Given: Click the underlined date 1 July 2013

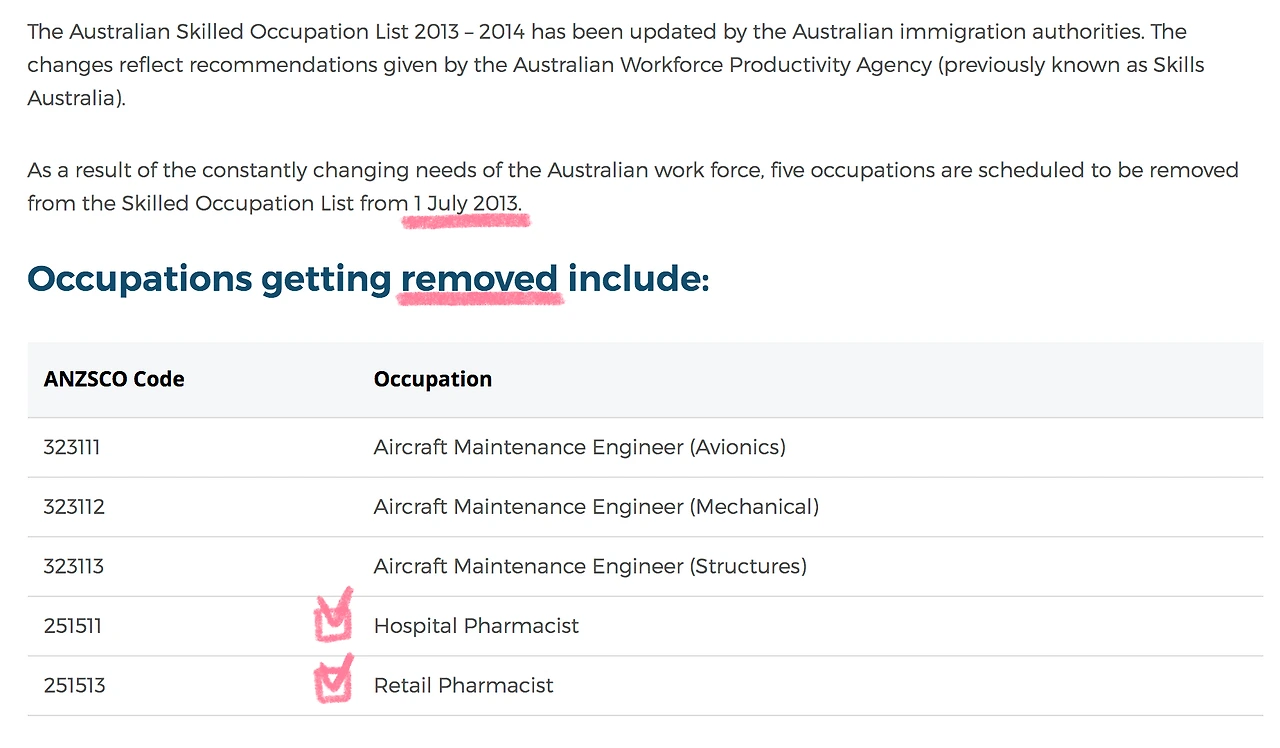Looking at the screenshot, I should pos(465,203).
